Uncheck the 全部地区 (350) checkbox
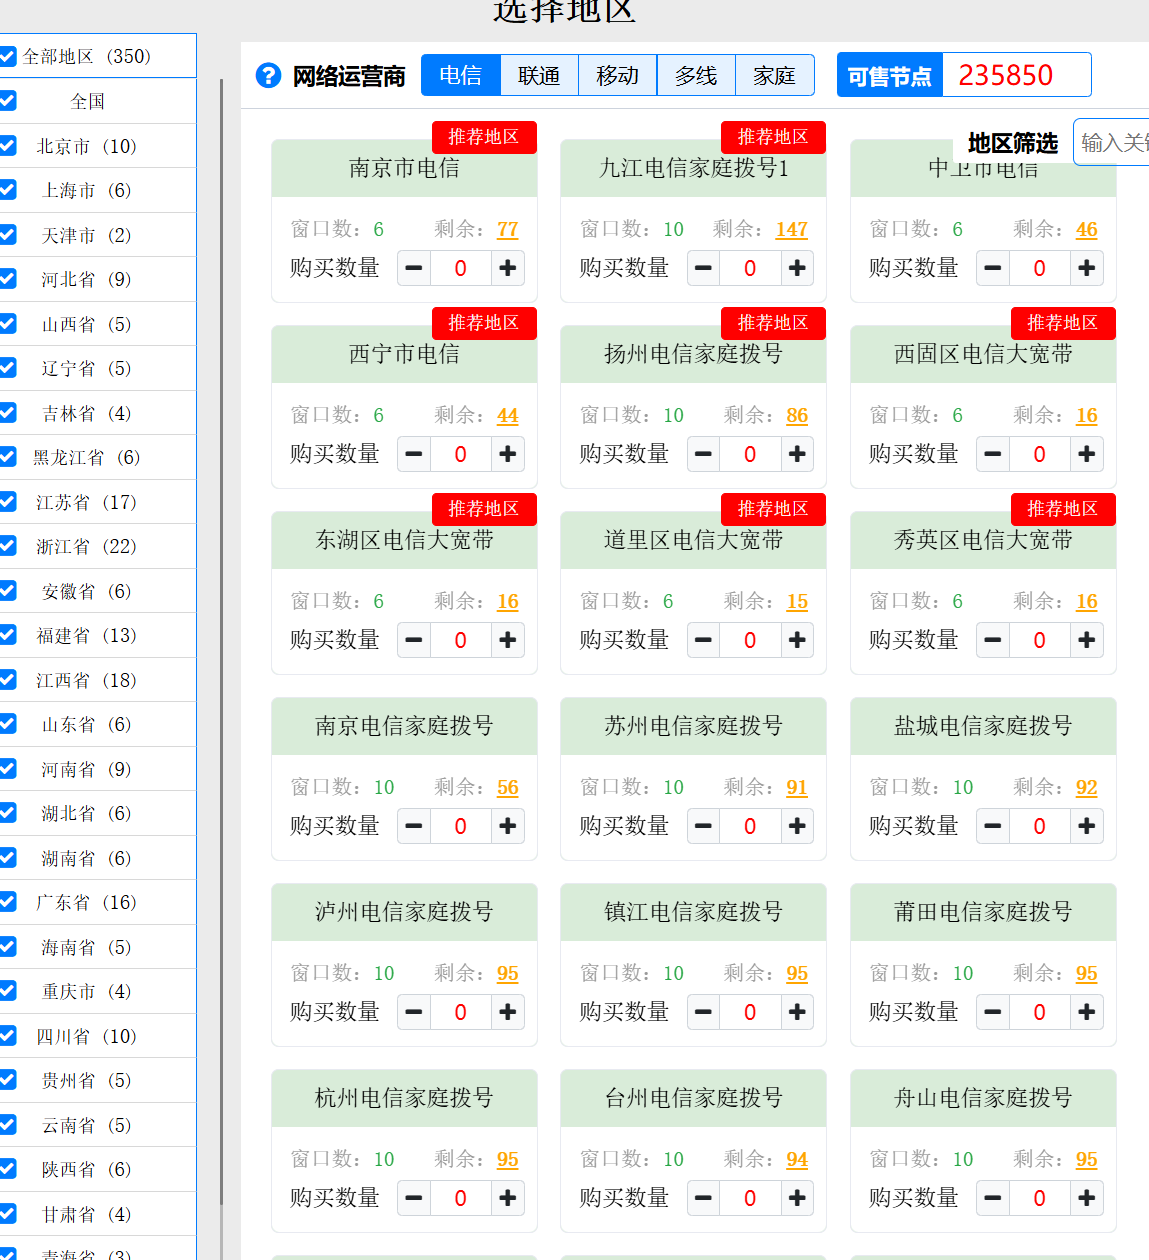The image size is (1149, 1260). point(8,56)
